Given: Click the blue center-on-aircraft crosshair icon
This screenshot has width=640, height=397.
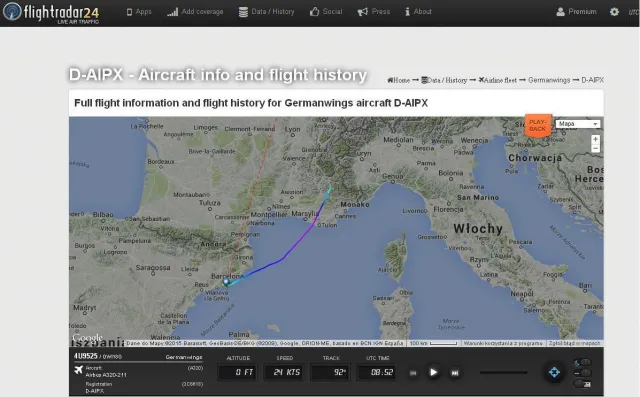Looking at the screenshot, I should [x=554, y=372].
